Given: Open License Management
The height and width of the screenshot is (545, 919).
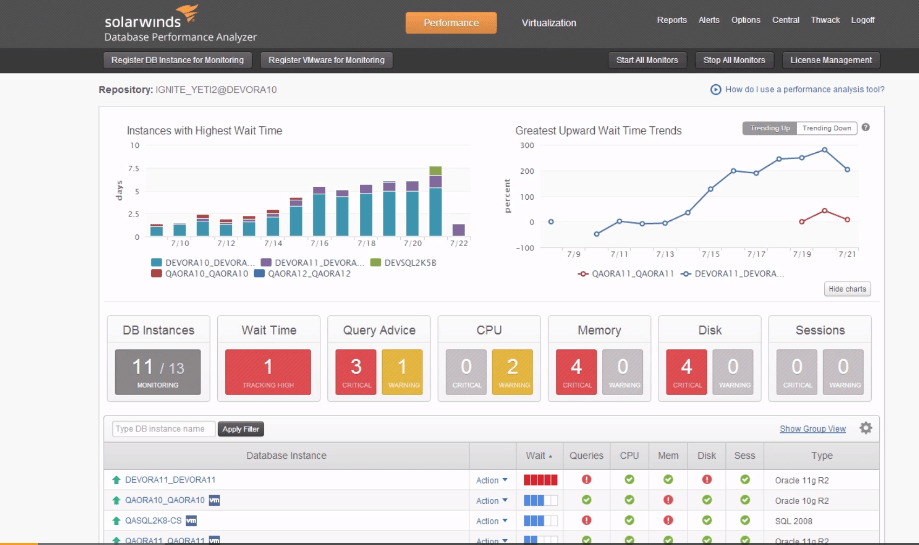Looking at the screenshot, I should pyautogui.click(x=831, y=60).
